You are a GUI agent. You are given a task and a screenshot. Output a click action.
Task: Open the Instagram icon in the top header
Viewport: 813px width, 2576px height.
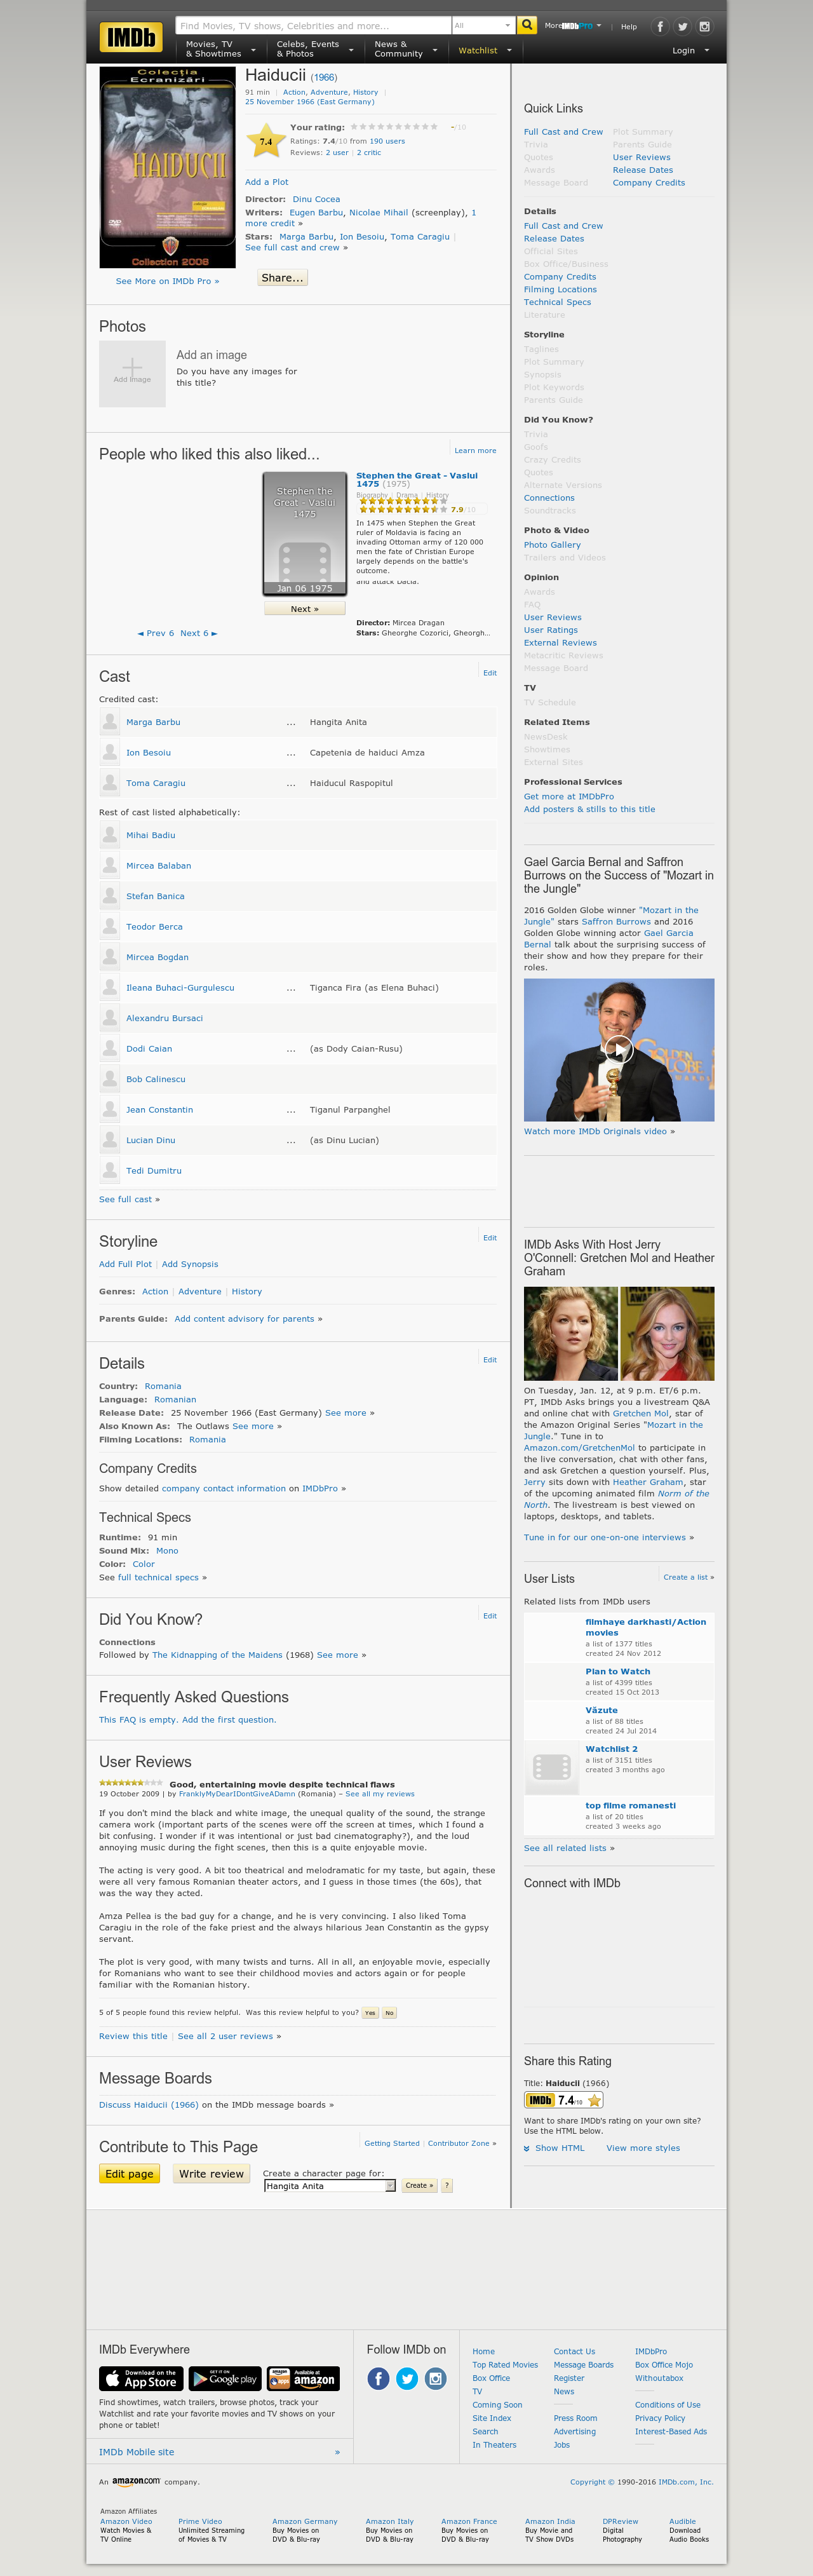click(x=704, y=27)
